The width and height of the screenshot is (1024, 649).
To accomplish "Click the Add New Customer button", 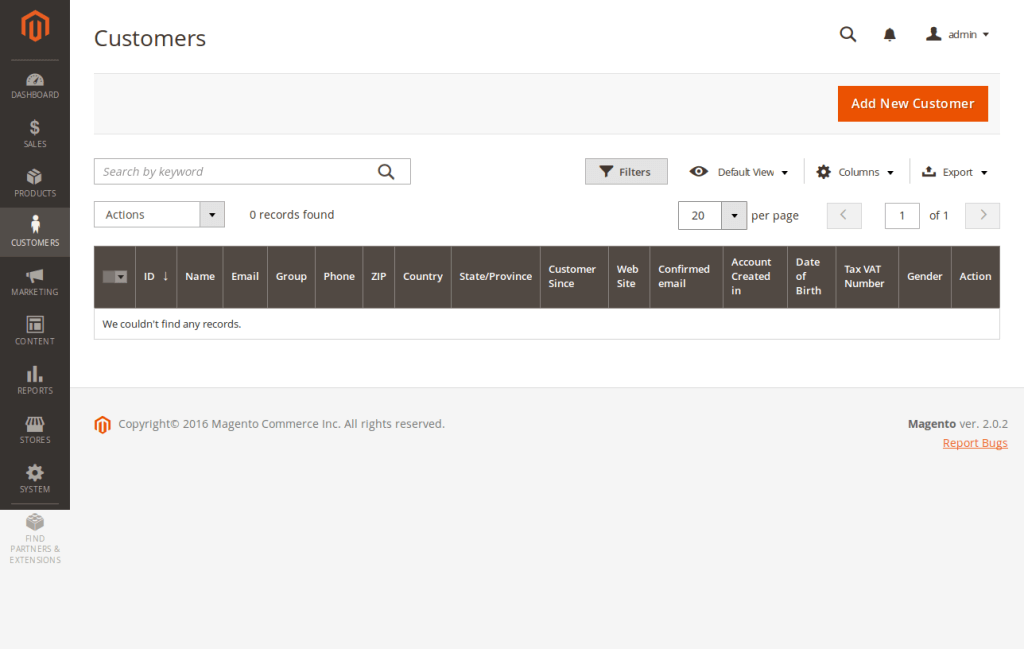I will (912, 104).
